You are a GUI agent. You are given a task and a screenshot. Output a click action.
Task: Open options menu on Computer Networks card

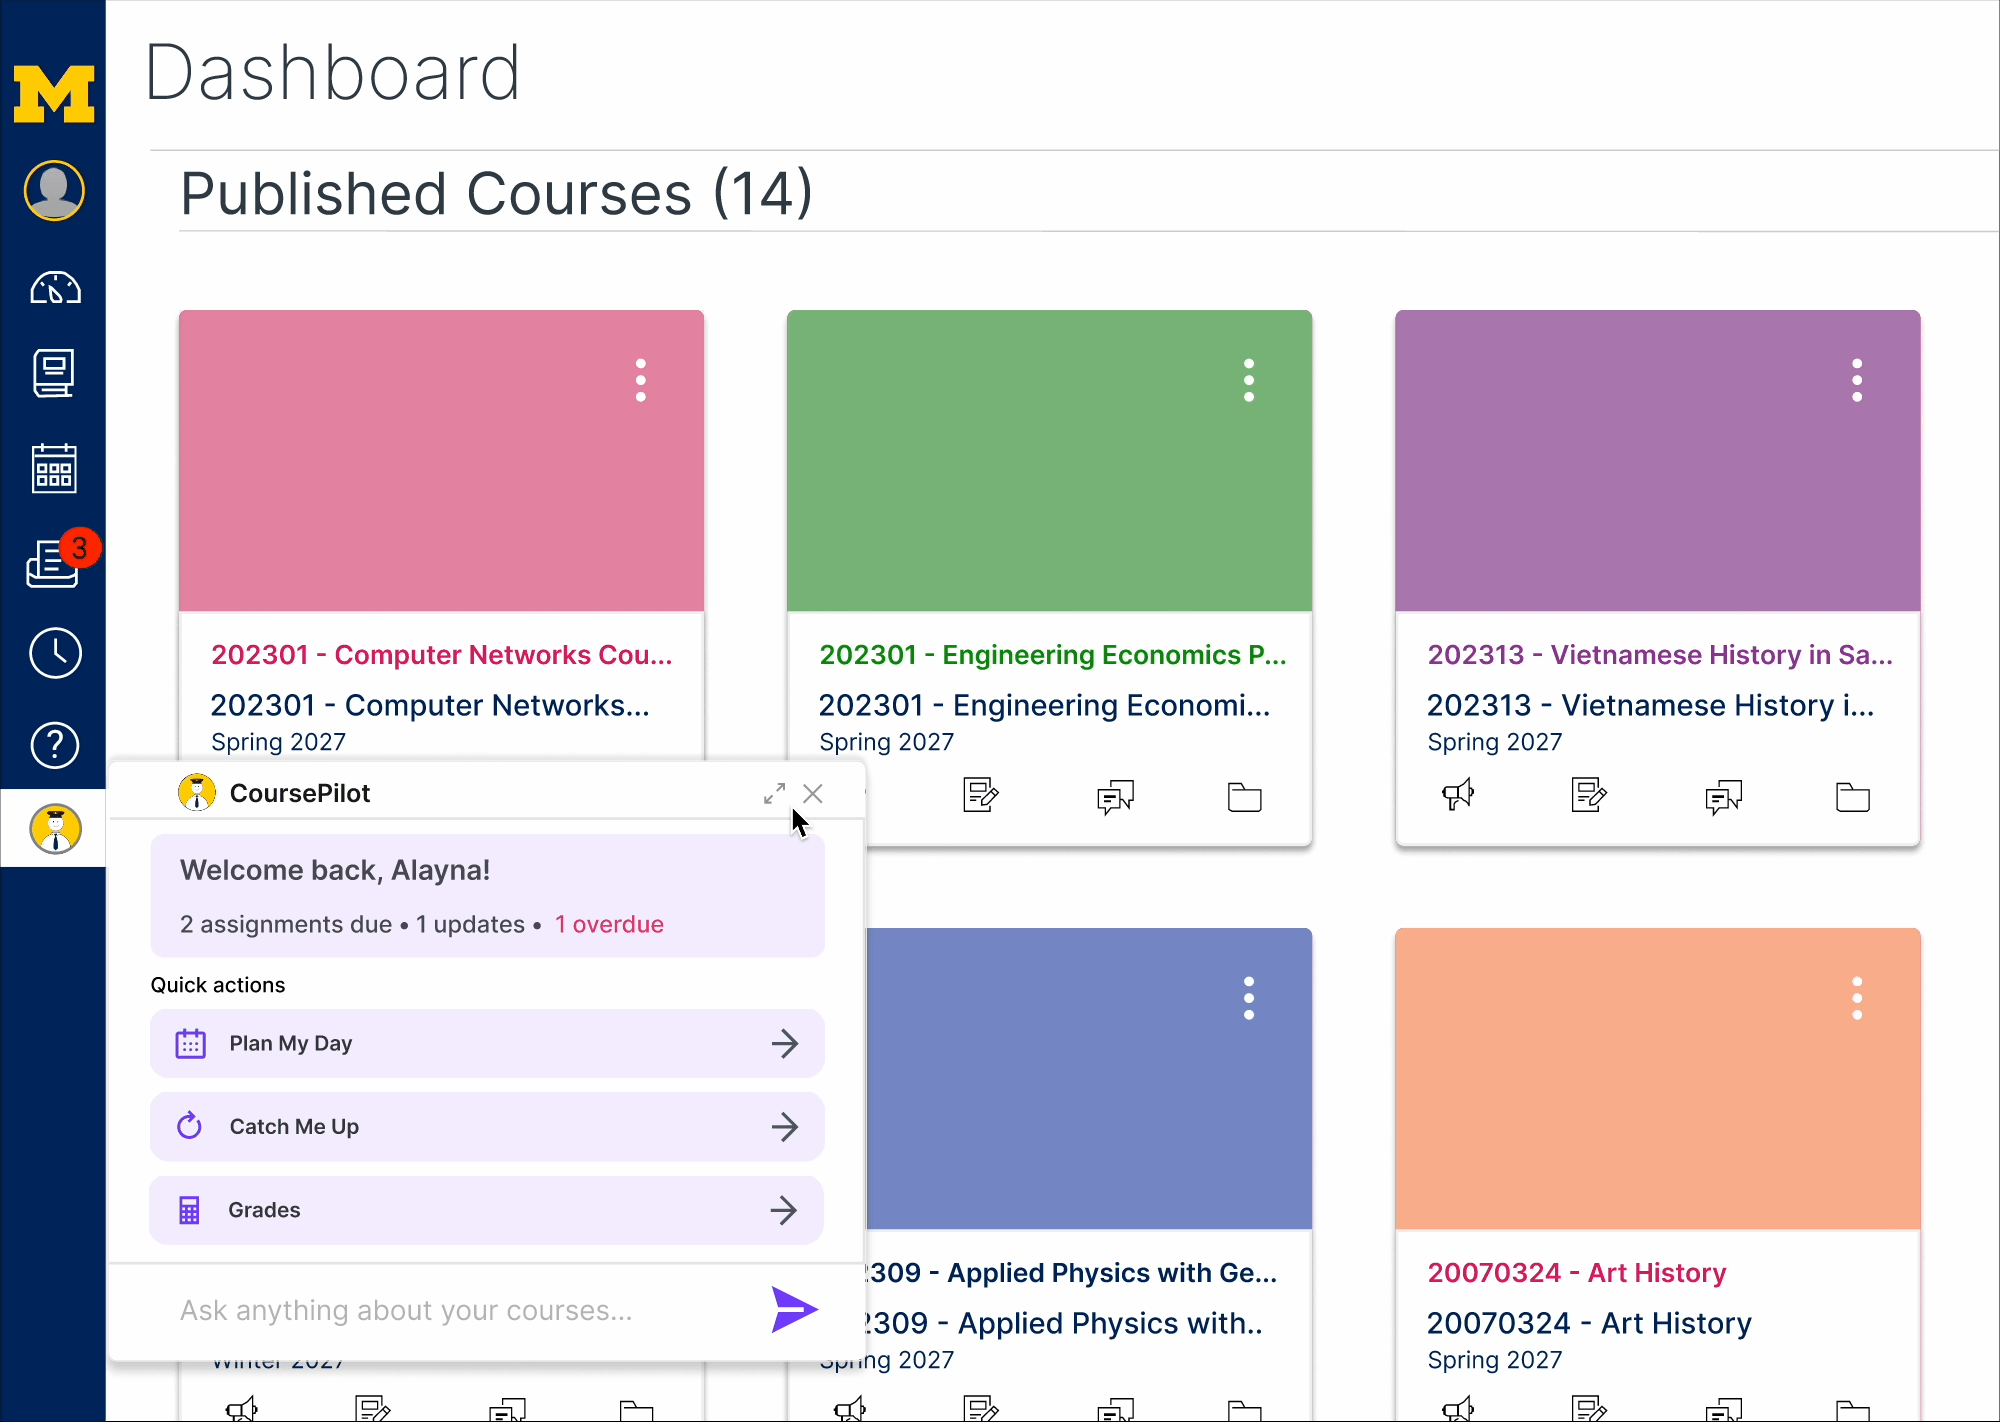point(641,381)
